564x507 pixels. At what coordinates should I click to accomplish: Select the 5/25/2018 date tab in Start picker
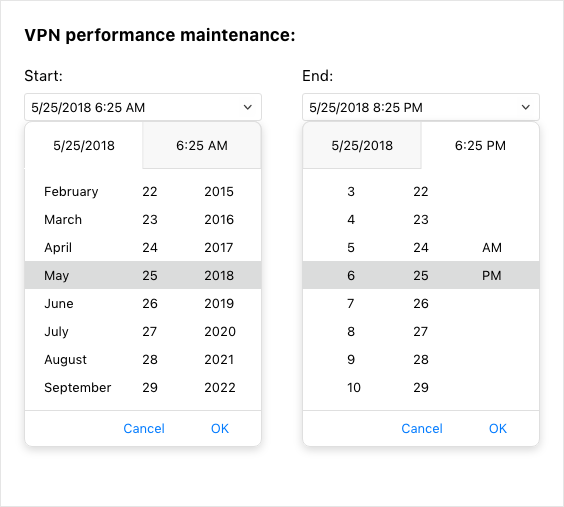pos(84,145)
